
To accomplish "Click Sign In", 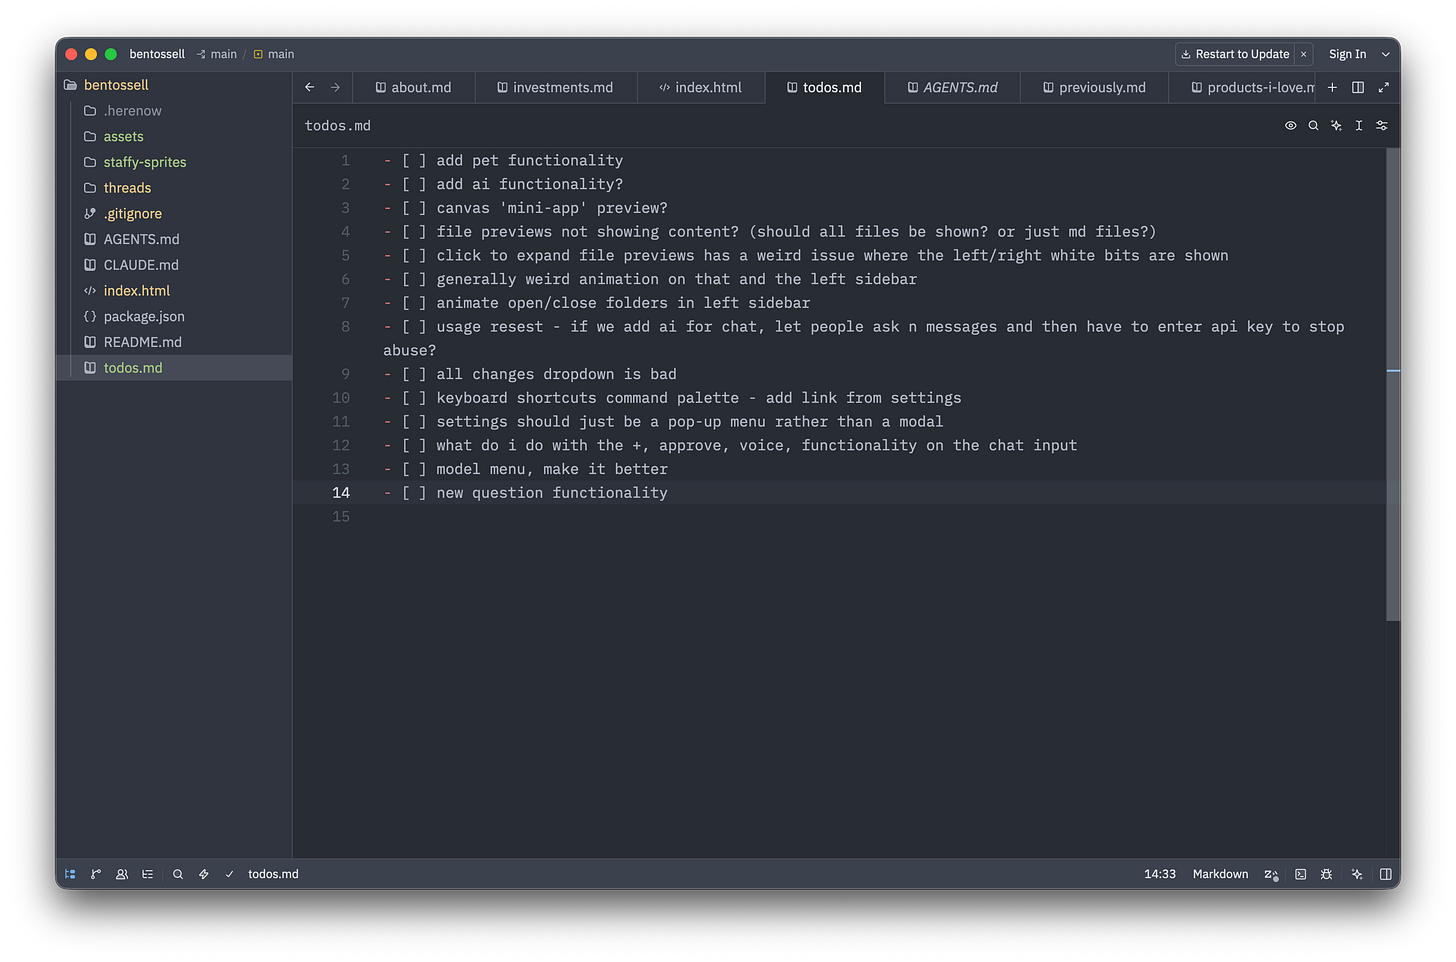I will [x=1347, y=54].
